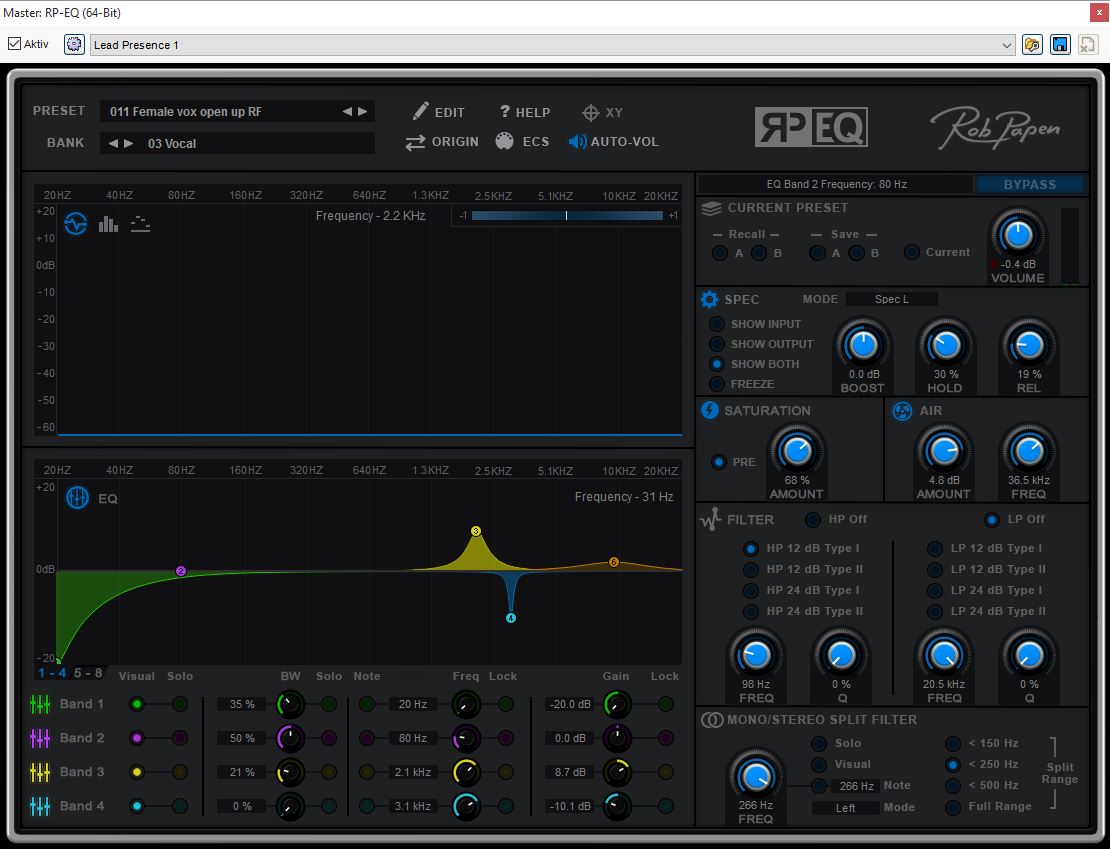Toggle the saturation PRE switch
The height and width of the screenshot is (849, 1110).
[x=719, y=462]
